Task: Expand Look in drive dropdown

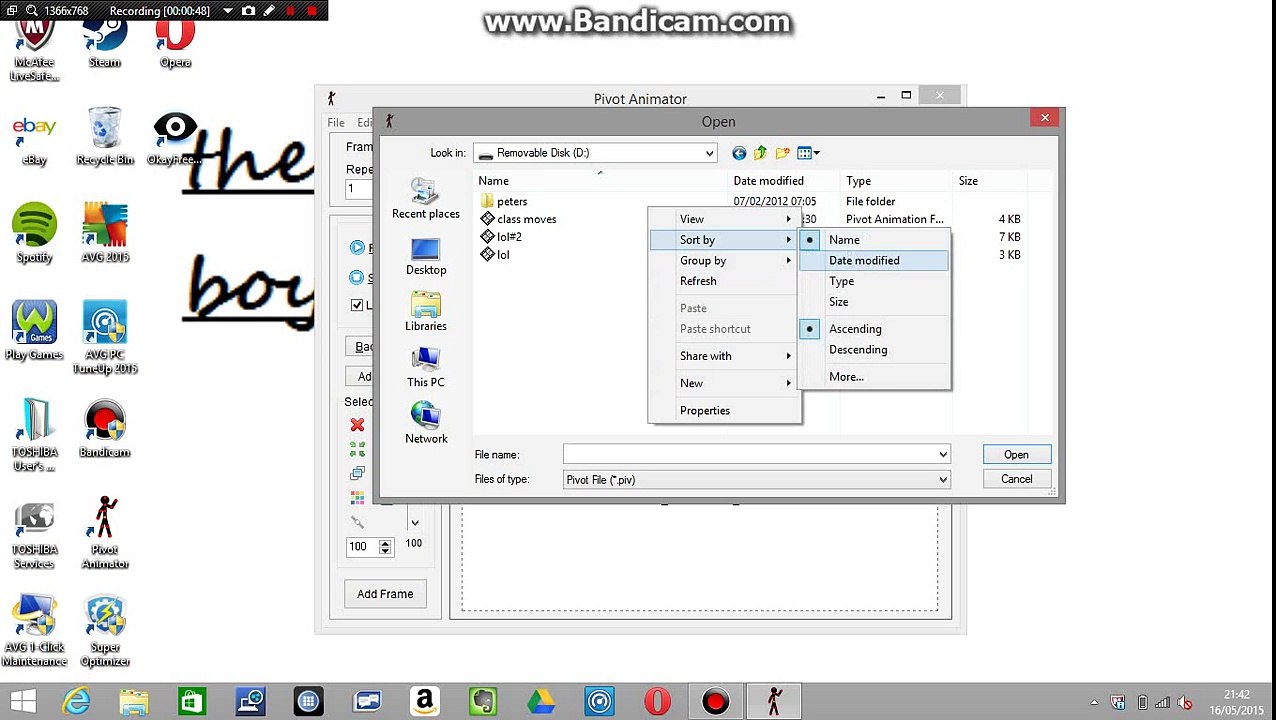Action: tap(709, 153)
